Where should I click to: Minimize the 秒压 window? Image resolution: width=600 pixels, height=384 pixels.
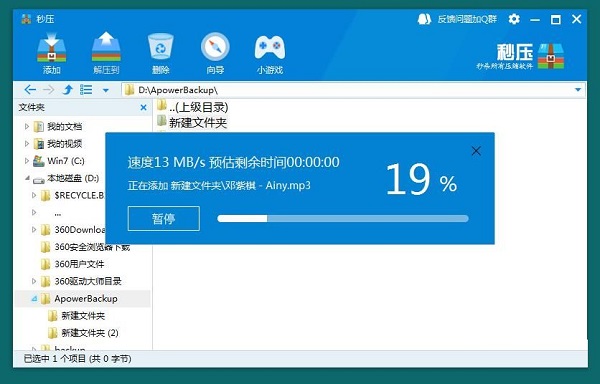pyautogui.click(x=535, y=20)
